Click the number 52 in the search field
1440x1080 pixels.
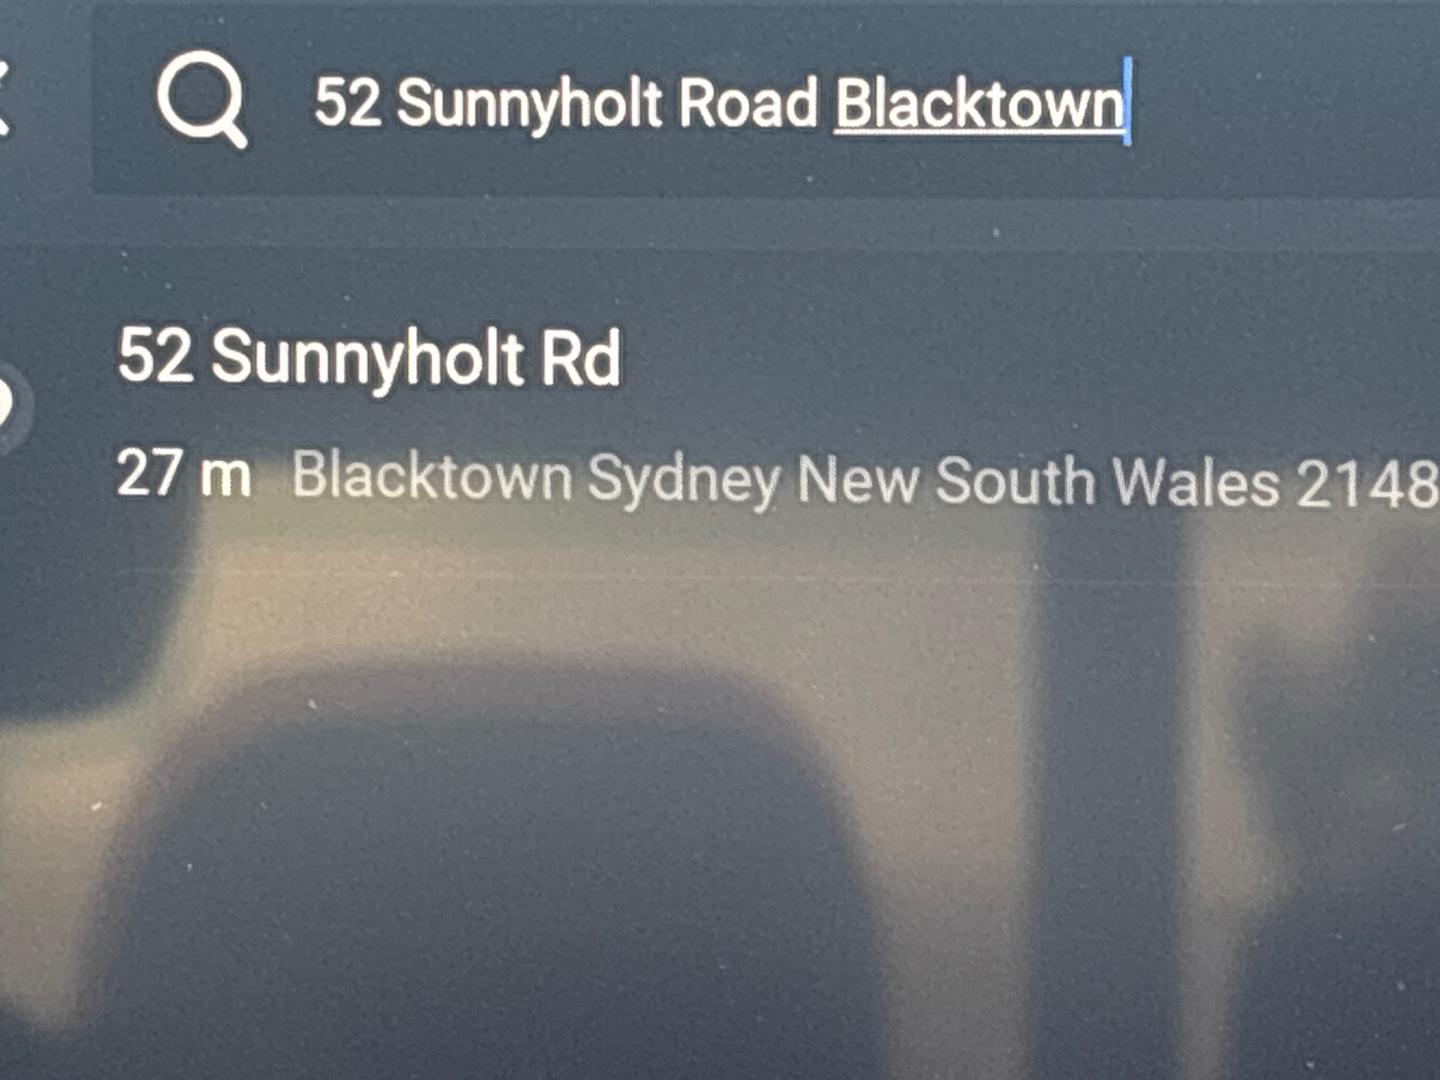(348, 103)
